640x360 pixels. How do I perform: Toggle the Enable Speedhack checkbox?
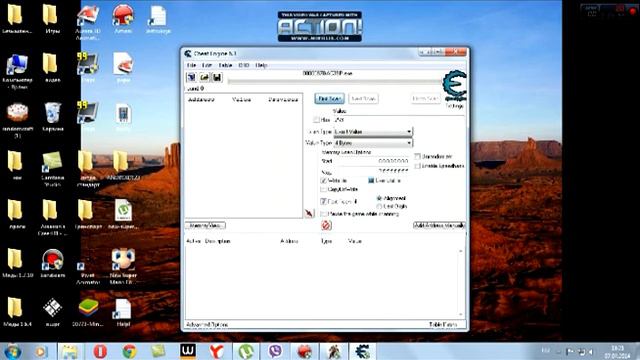tap(418, 166)
